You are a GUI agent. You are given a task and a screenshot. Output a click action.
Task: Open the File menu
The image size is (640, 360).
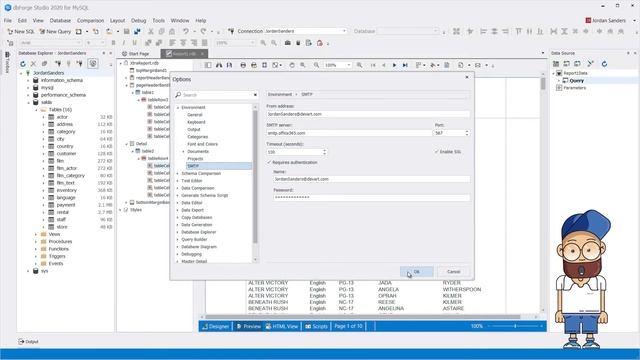click(x=8, y=20)
